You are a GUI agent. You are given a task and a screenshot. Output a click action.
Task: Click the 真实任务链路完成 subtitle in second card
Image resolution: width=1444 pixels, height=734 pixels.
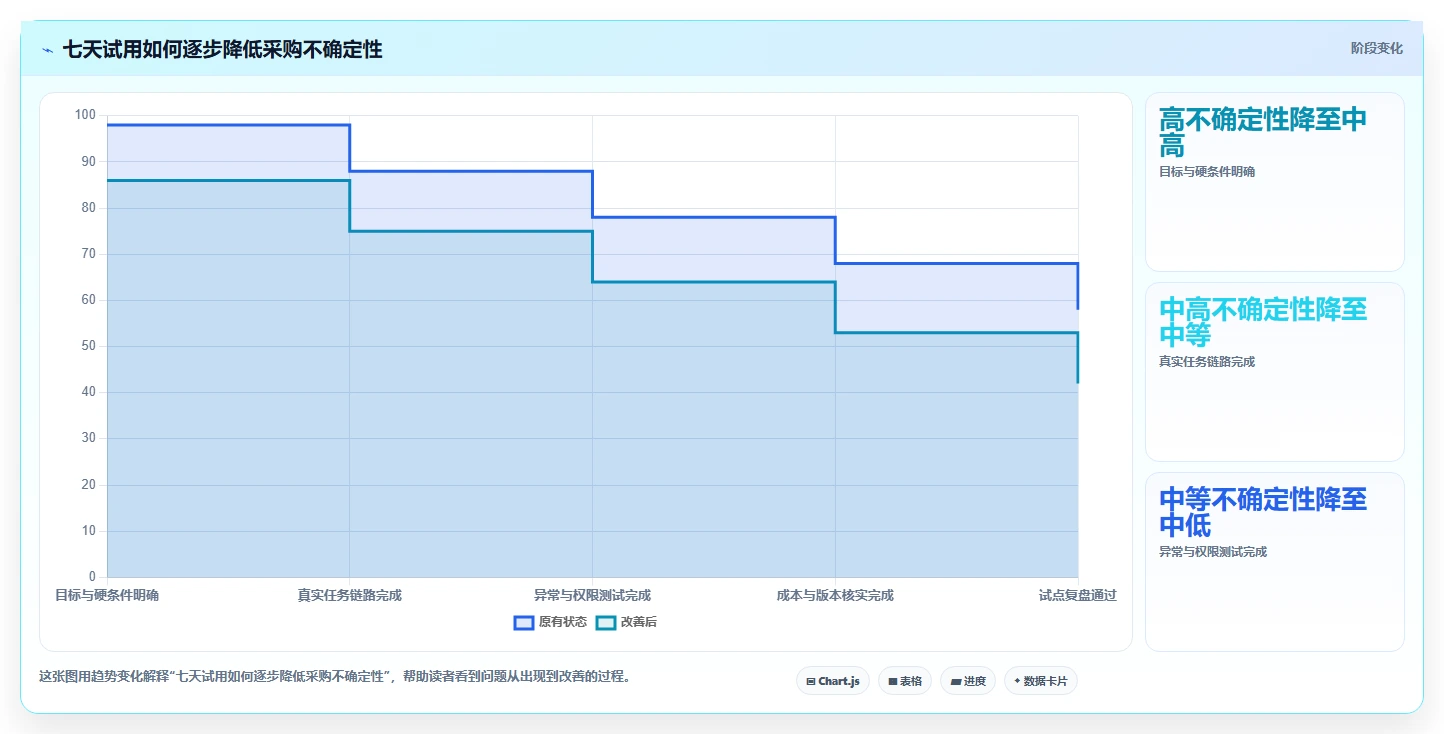(1207, 362)
